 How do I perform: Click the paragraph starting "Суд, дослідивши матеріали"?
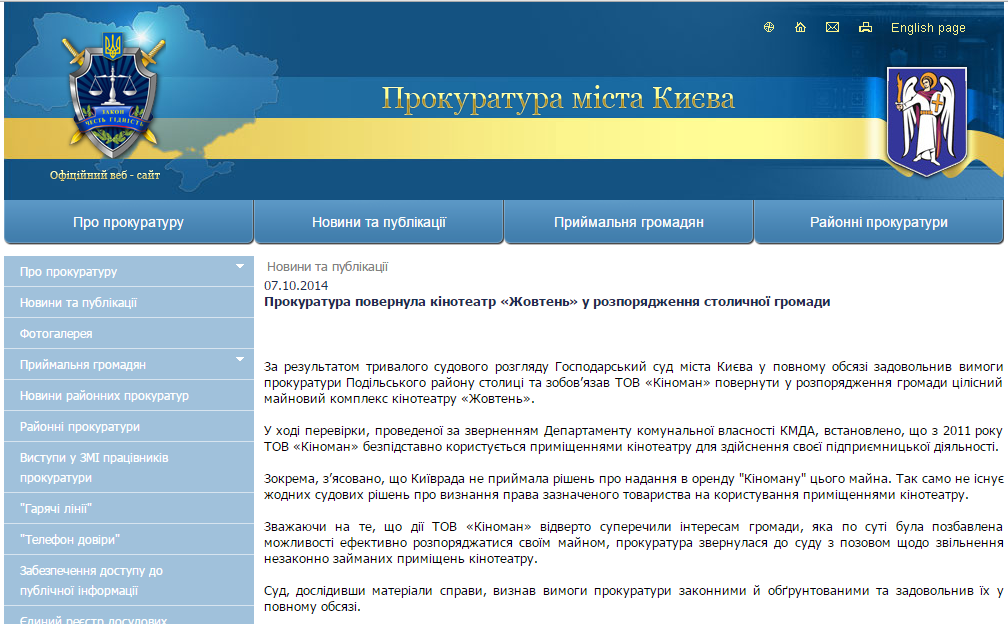633,598
